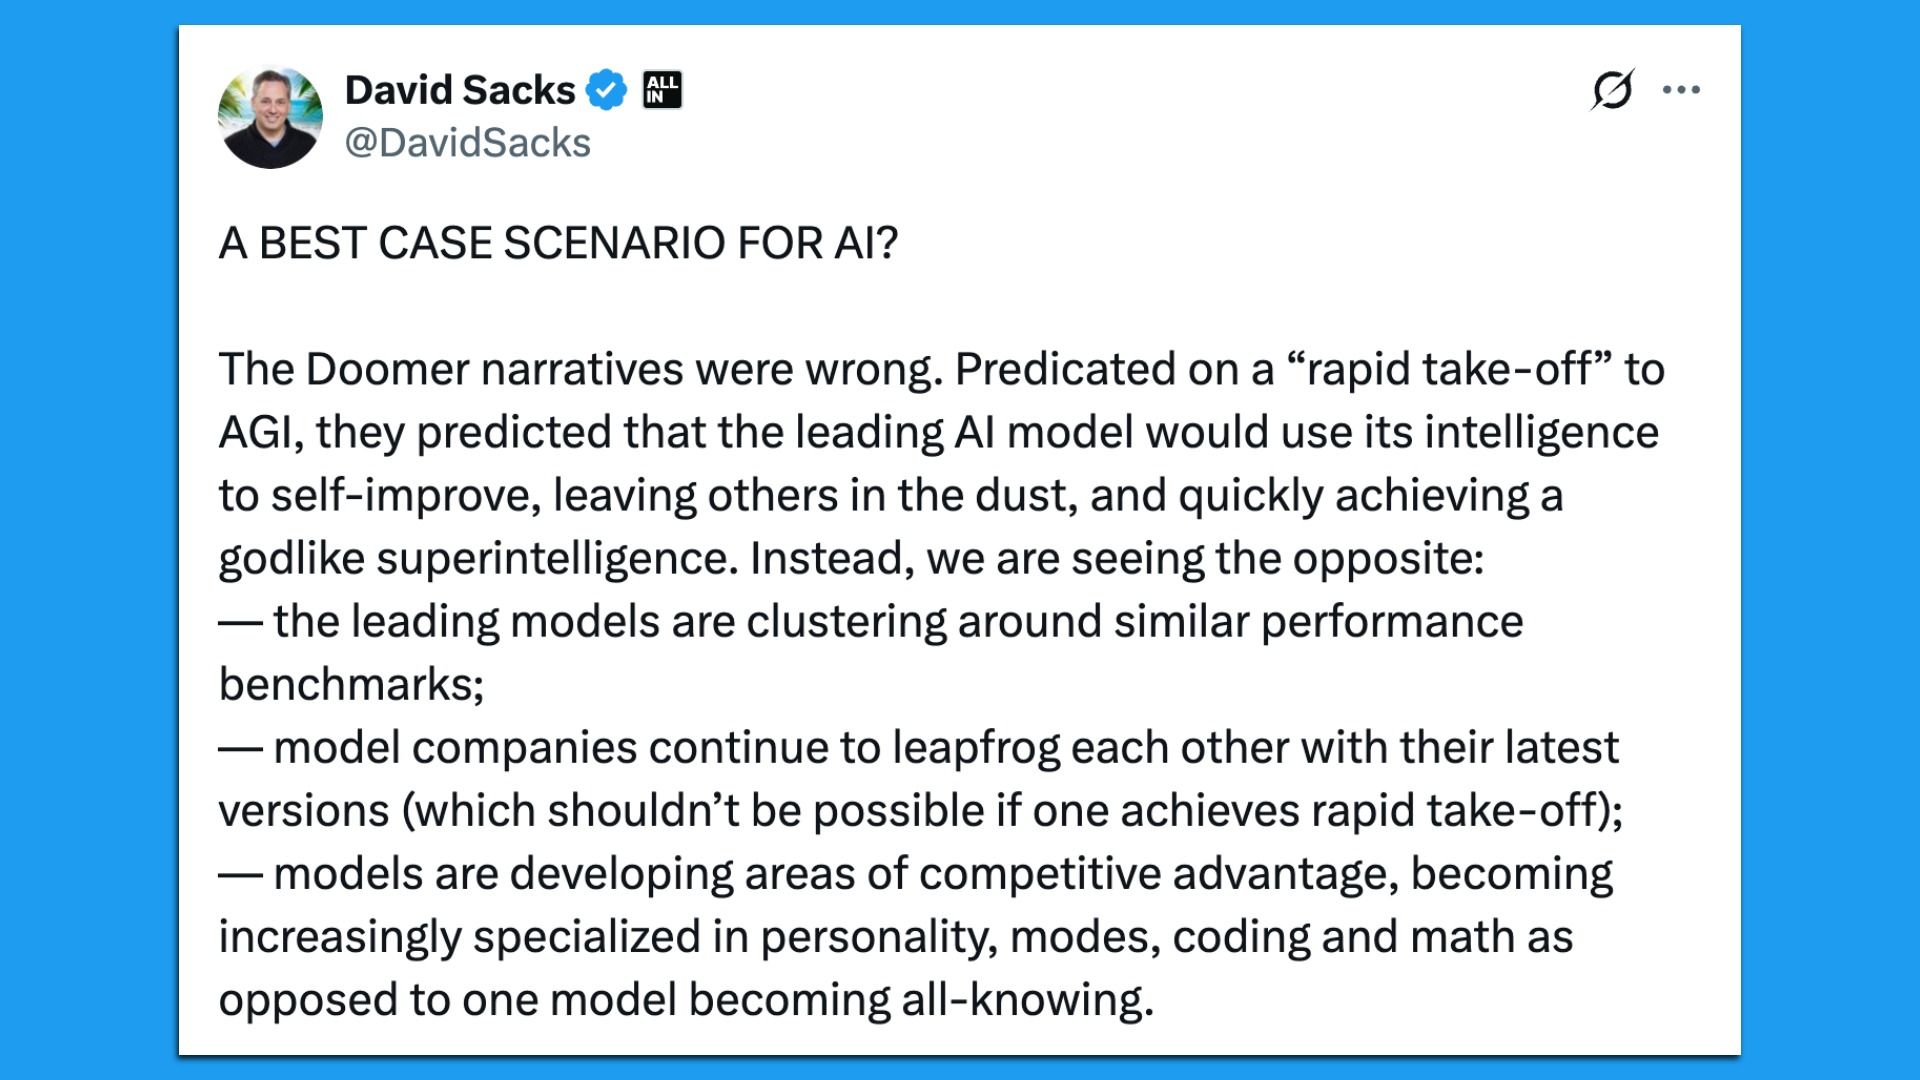This screenshot has height=1080, width=1920.
Task: Click the headline A BEST CASE SCENARIO FOR AI?
Action: tap(560, 240)
